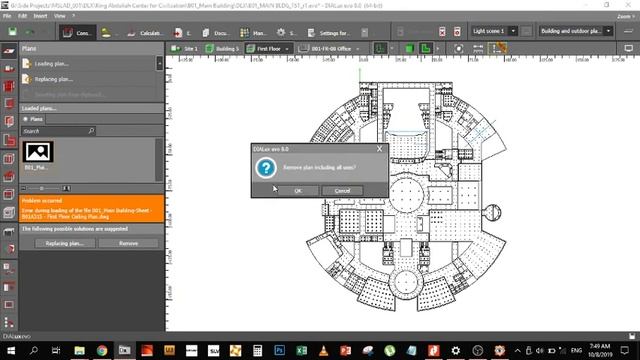Select the second icon in the left sidebar

[x=9, y=68]
